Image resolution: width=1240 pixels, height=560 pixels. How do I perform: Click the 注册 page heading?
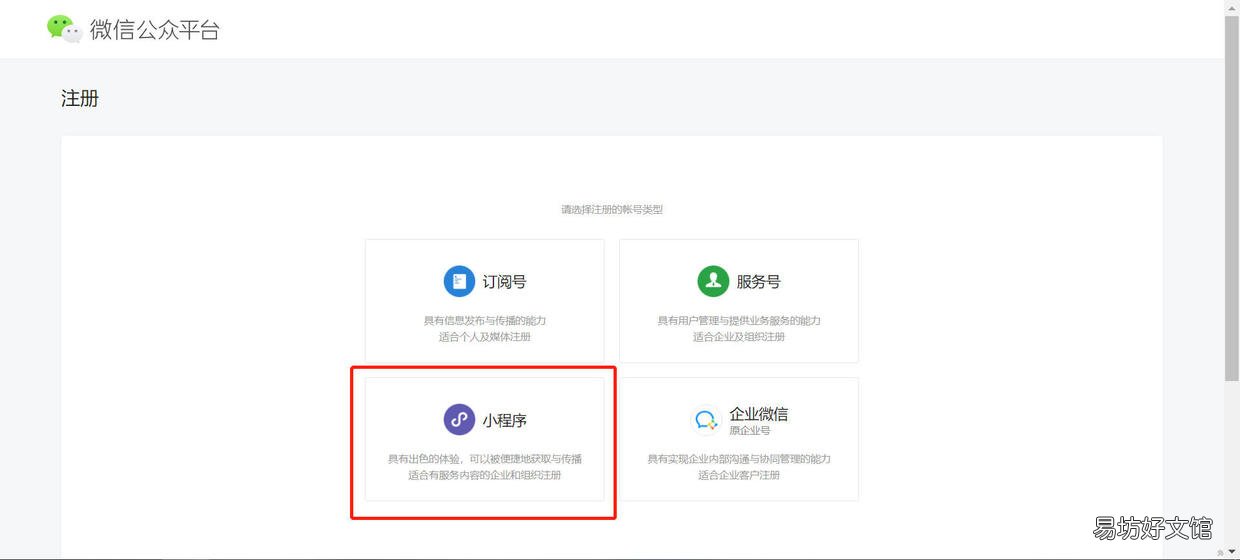click(80, 99)
